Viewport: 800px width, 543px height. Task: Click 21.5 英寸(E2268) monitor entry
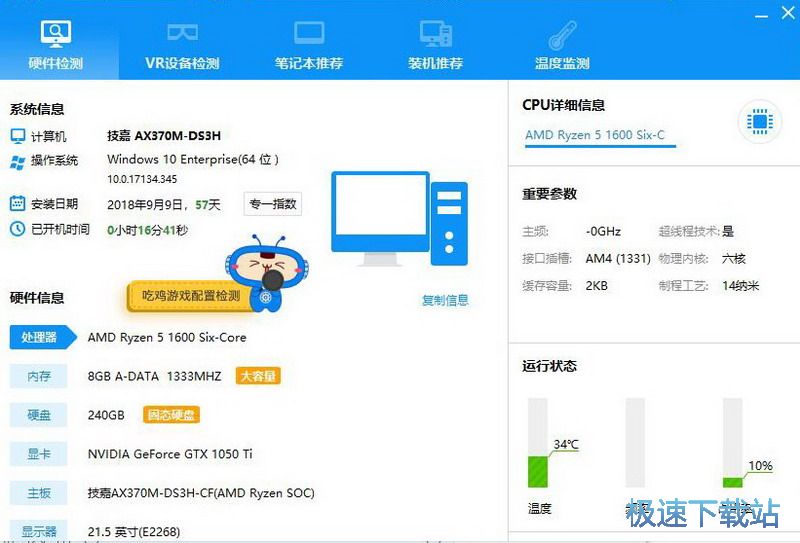(134, 532)
